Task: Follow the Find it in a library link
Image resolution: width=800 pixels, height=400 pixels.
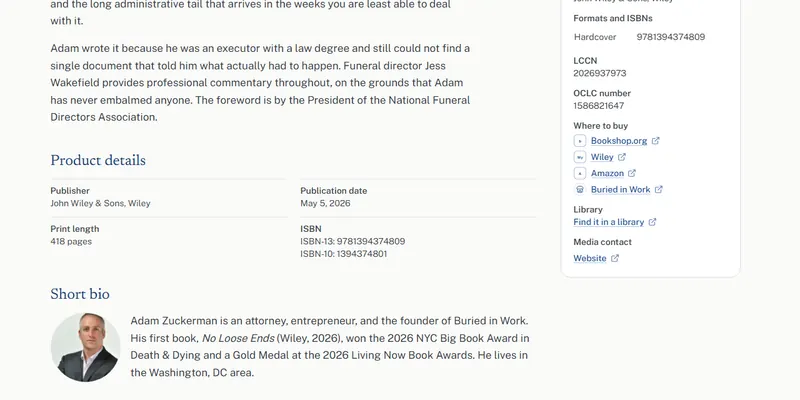Action: pos(609,222)
